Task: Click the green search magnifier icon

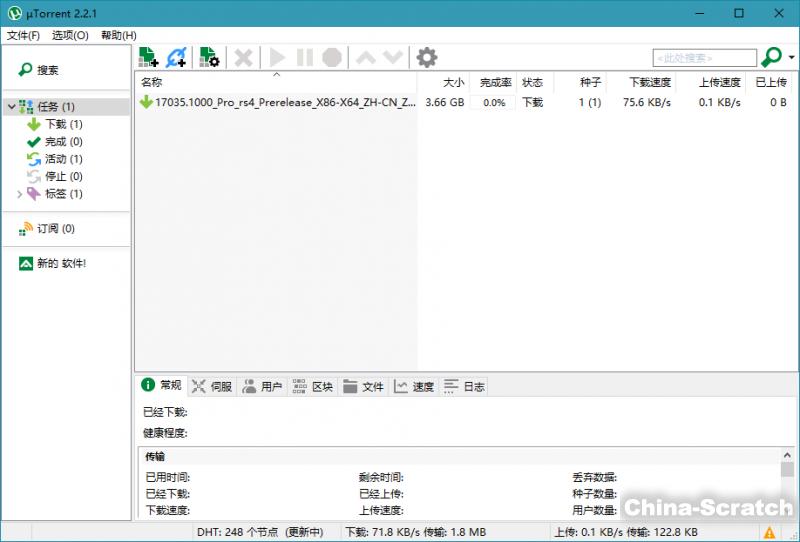Action: pos(771,58)
